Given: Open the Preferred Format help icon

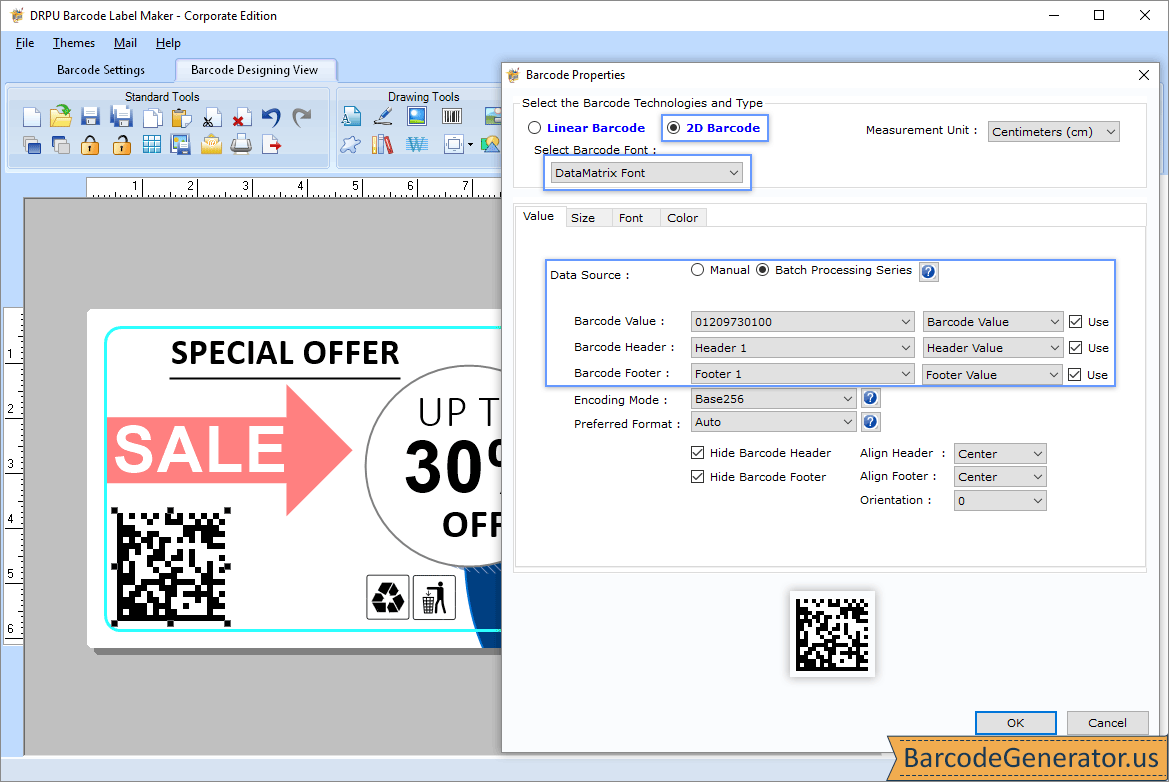Looking at the screenshot, I should point(870,422).
